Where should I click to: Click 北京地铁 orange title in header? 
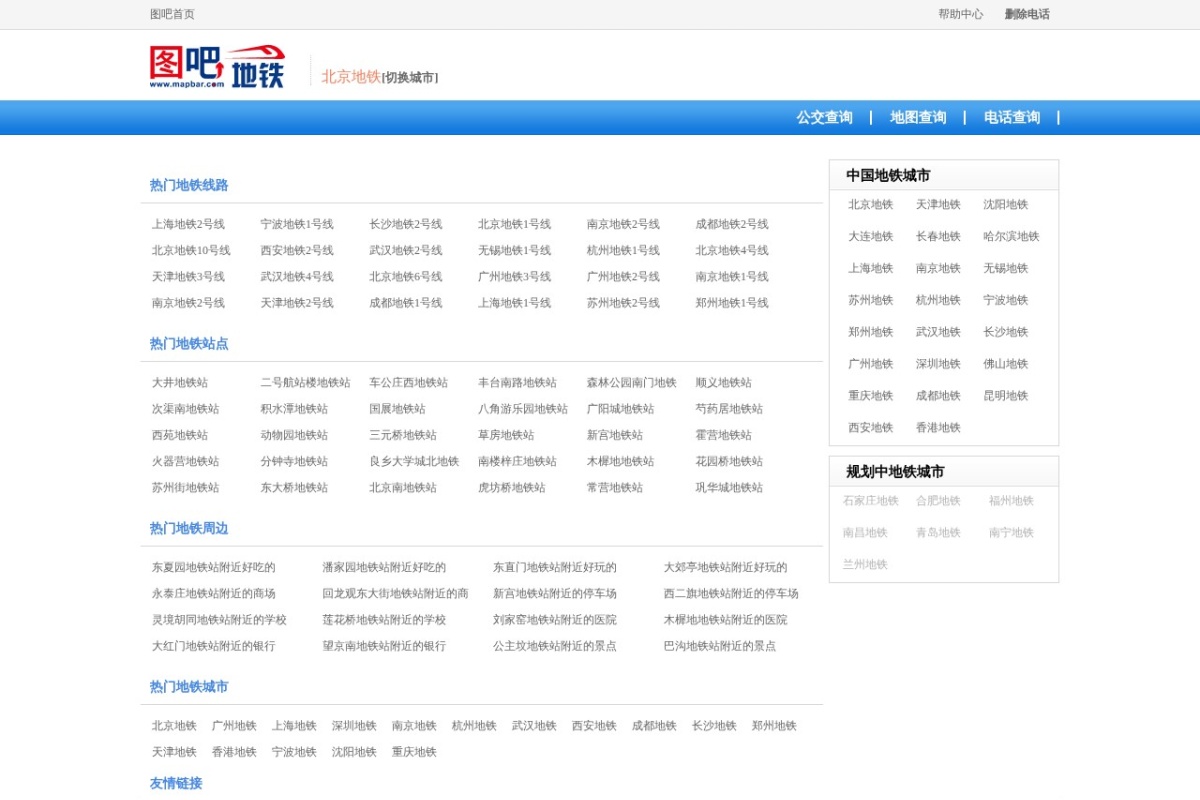click(x=351, y=76)
